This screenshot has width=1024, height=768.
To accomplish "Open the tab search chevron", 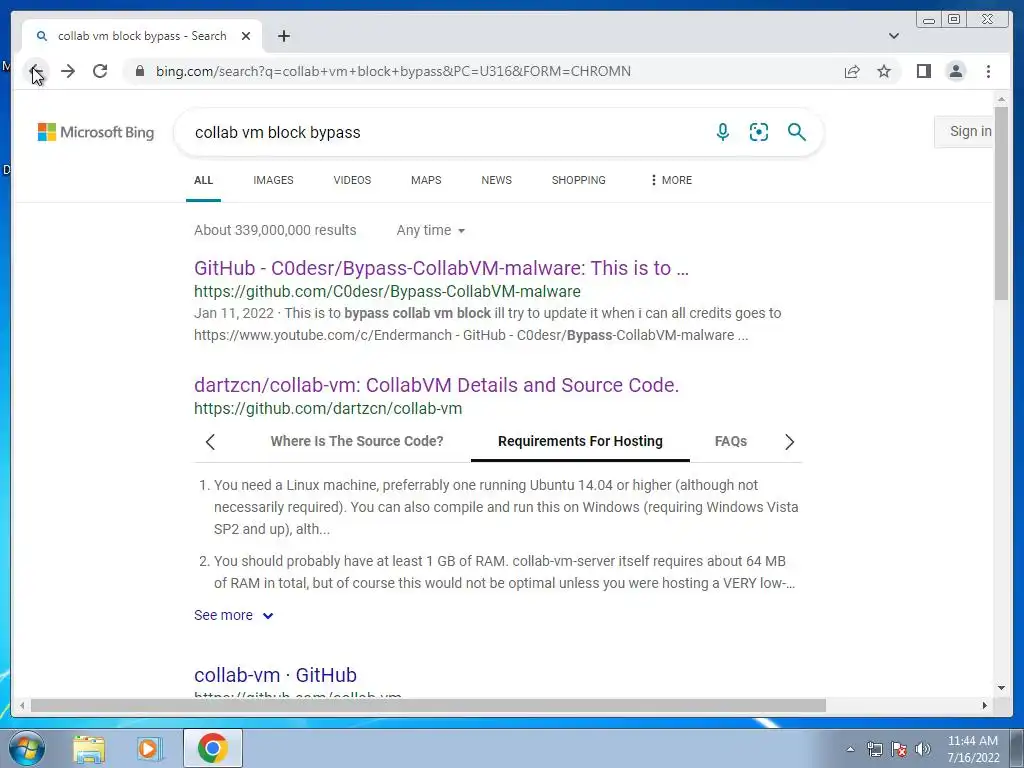I will (x=893, y=36).
